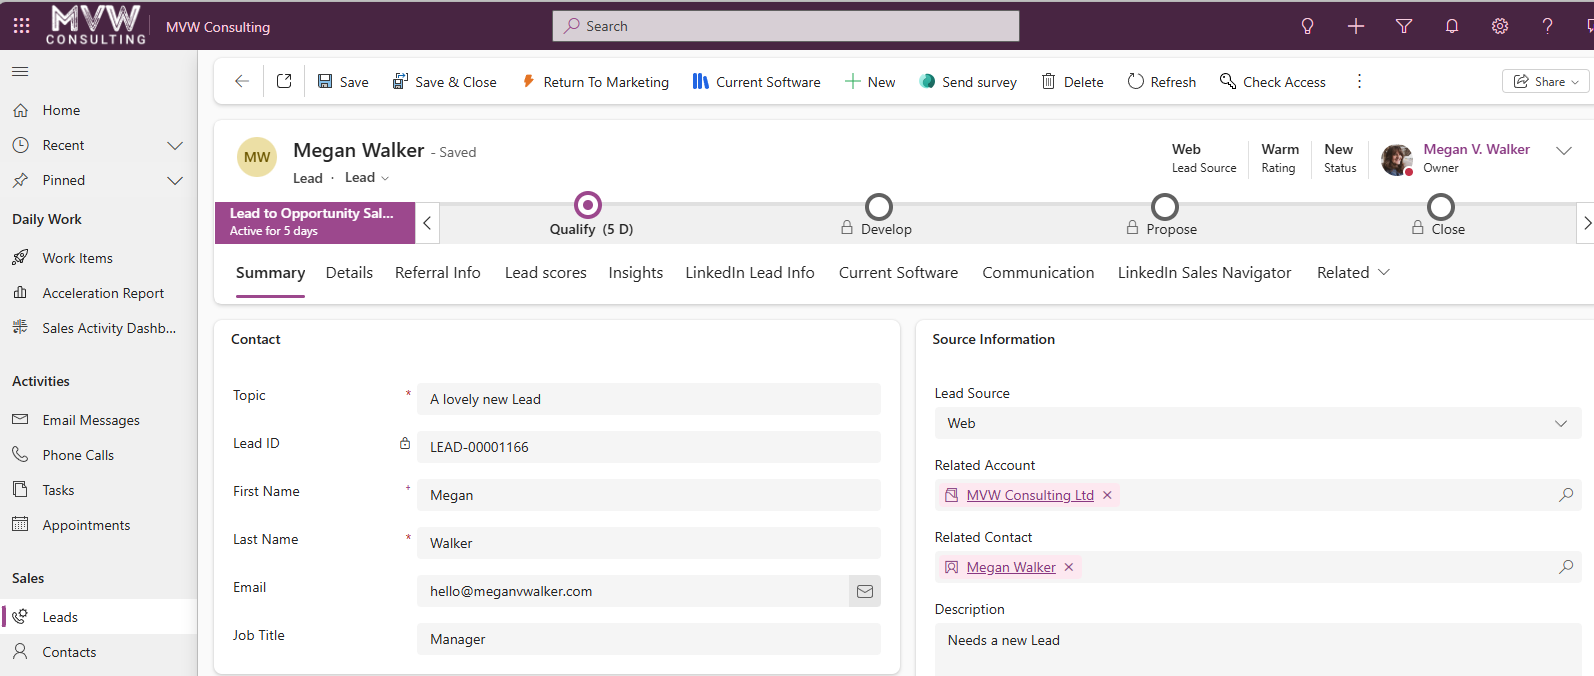The height and width of the screenshot is (676, 1594).
Task: Click the Save & Close button
Action: pyautogui.click(x=444, y=82)
